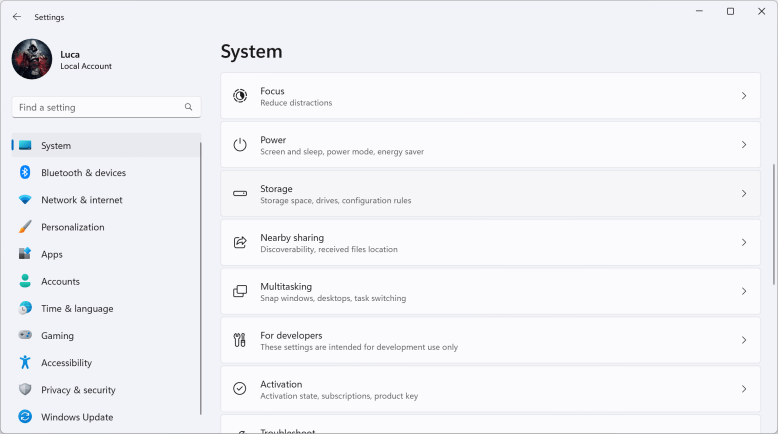Image resolution: width=778 pixels, height=434 pixels.
Task: Select Network & internet in sidebar
Action: pos(81,200)
